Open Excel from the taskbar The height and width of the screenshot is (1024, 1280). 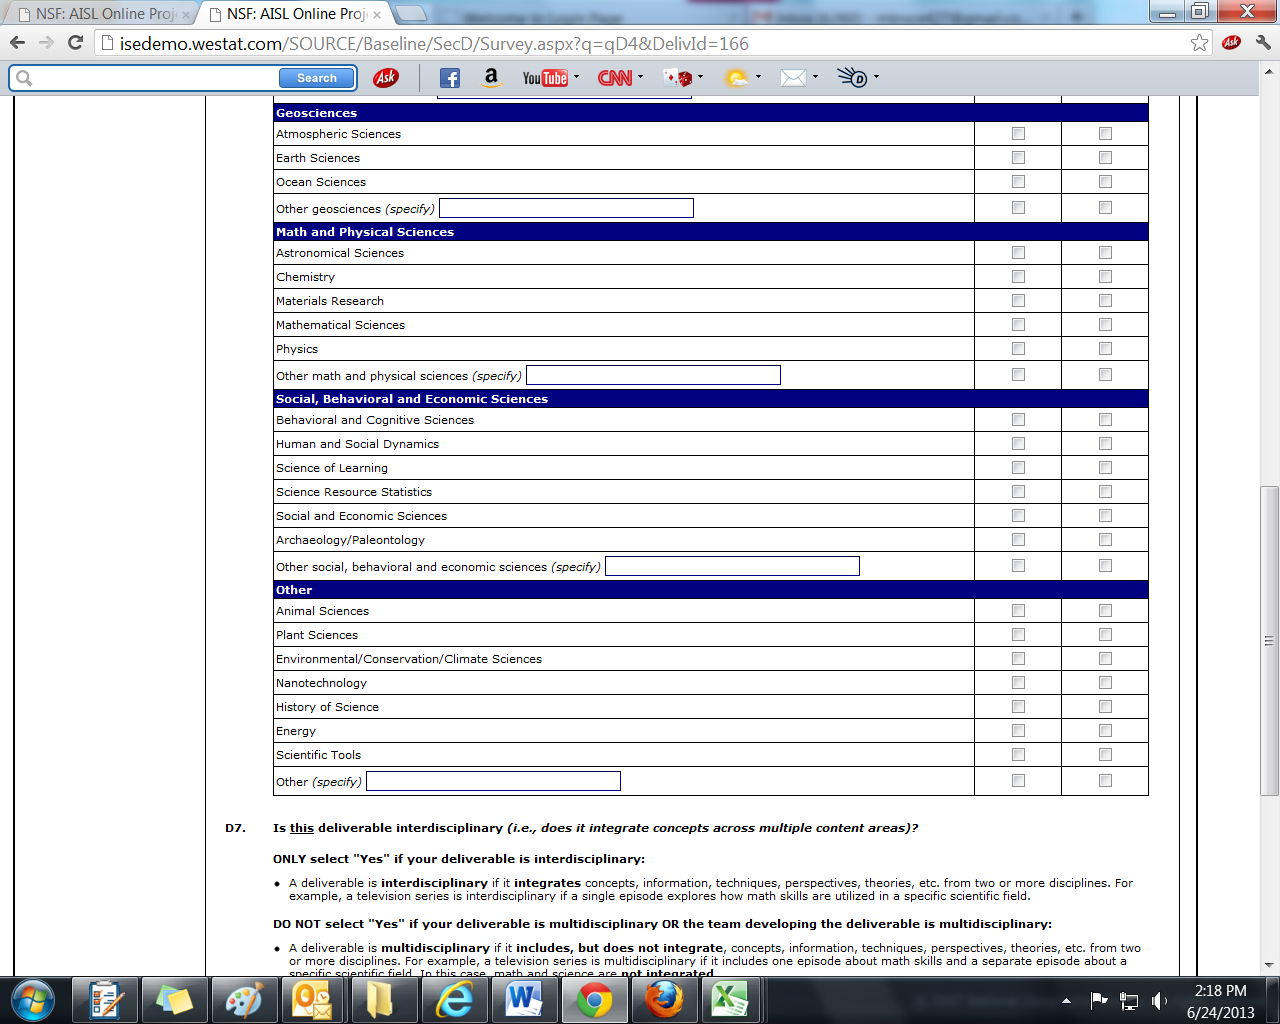tap(732, 1000)
